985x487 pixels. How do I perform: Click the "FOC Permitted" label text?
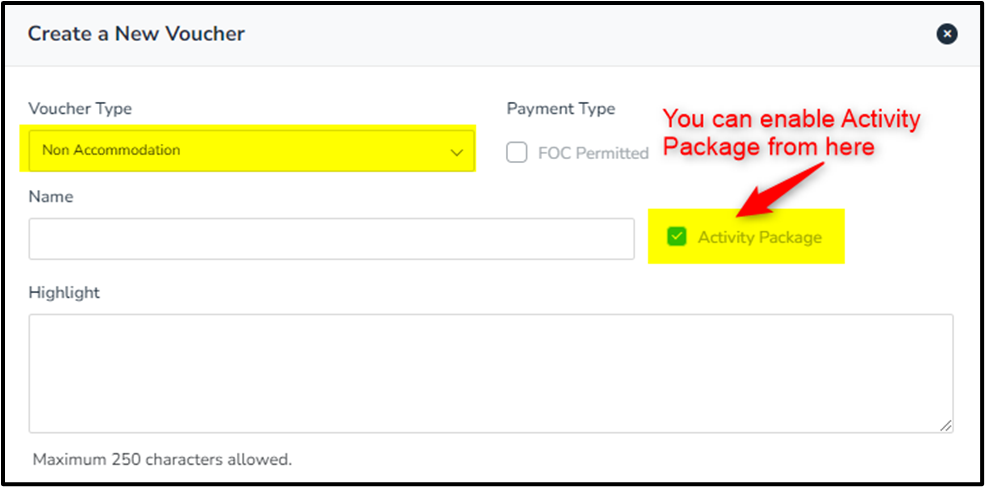click(x=593, y=153)
